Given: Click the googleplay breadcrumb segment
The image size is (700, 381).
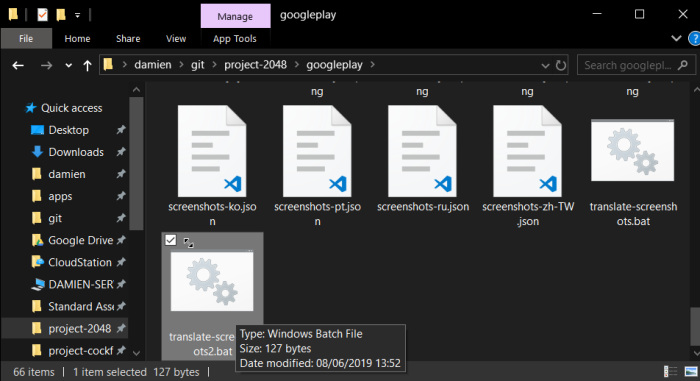Looking at the screenshot, I should [x=334, y=65].
